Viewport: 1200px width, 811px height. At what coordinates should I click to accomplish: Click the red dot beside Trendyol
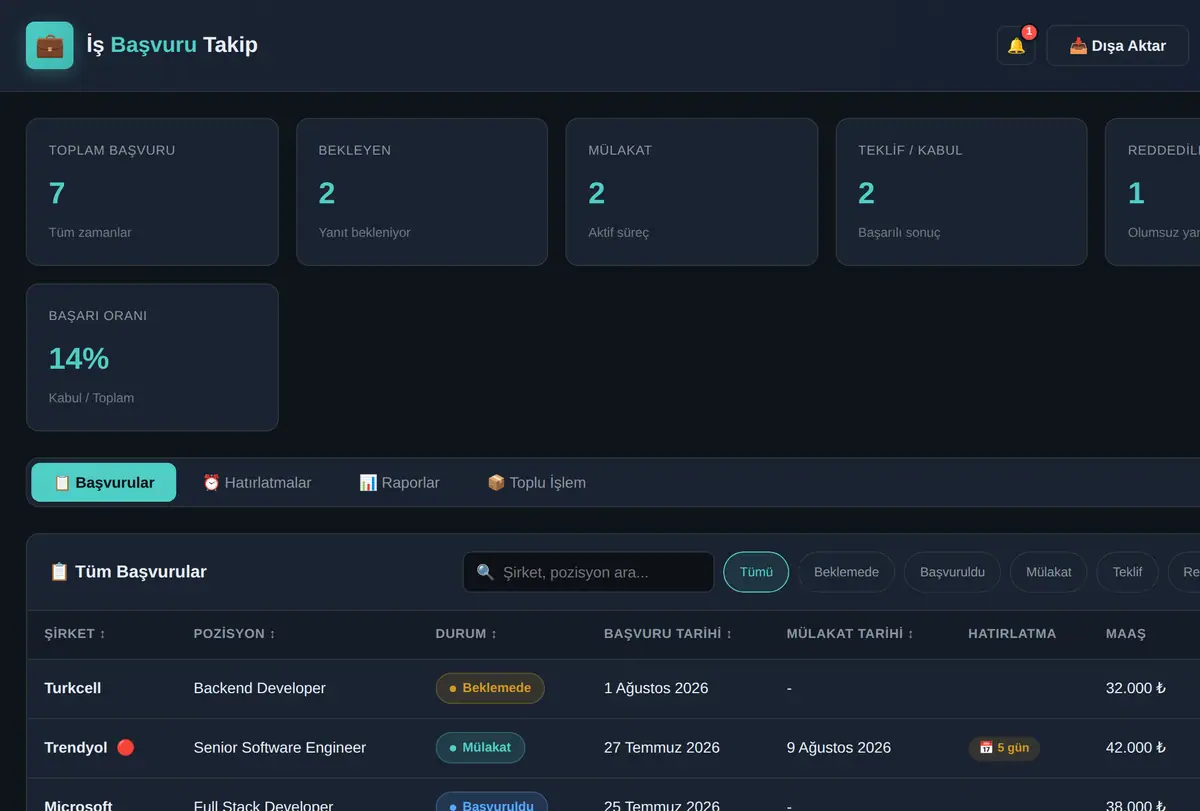pos(125,747)
